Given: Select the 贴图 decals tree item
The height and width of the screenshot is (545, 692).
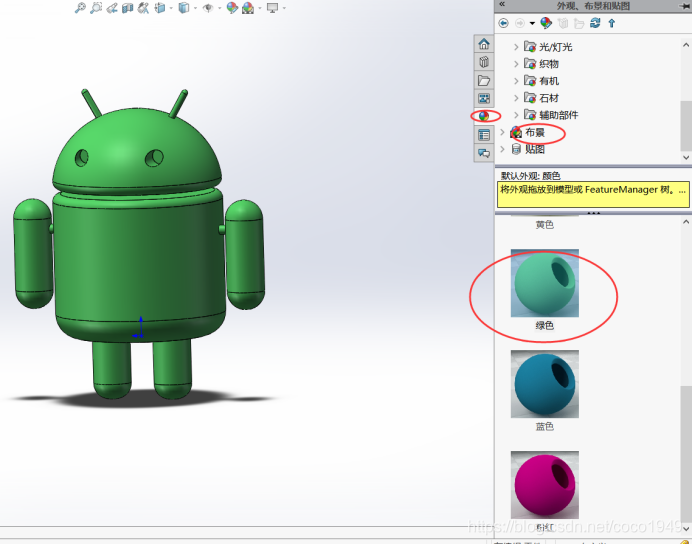Looking at the screenshot, I should tap(535, 149).
